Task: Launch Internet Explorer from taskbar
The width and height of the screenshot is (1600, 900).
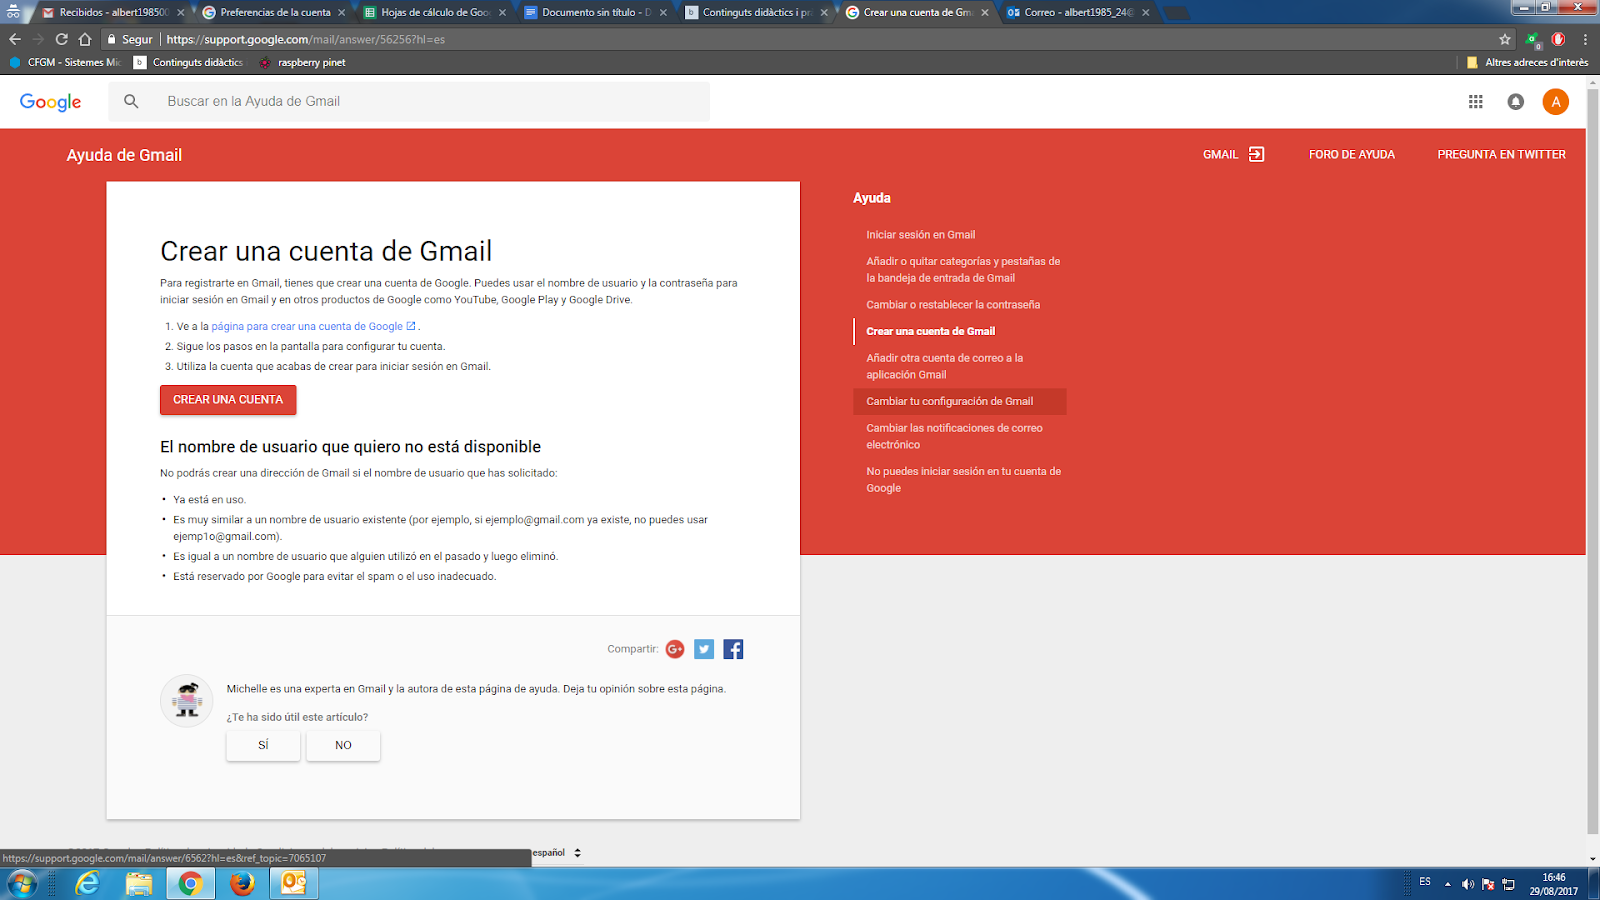Action: coord(87,884)
